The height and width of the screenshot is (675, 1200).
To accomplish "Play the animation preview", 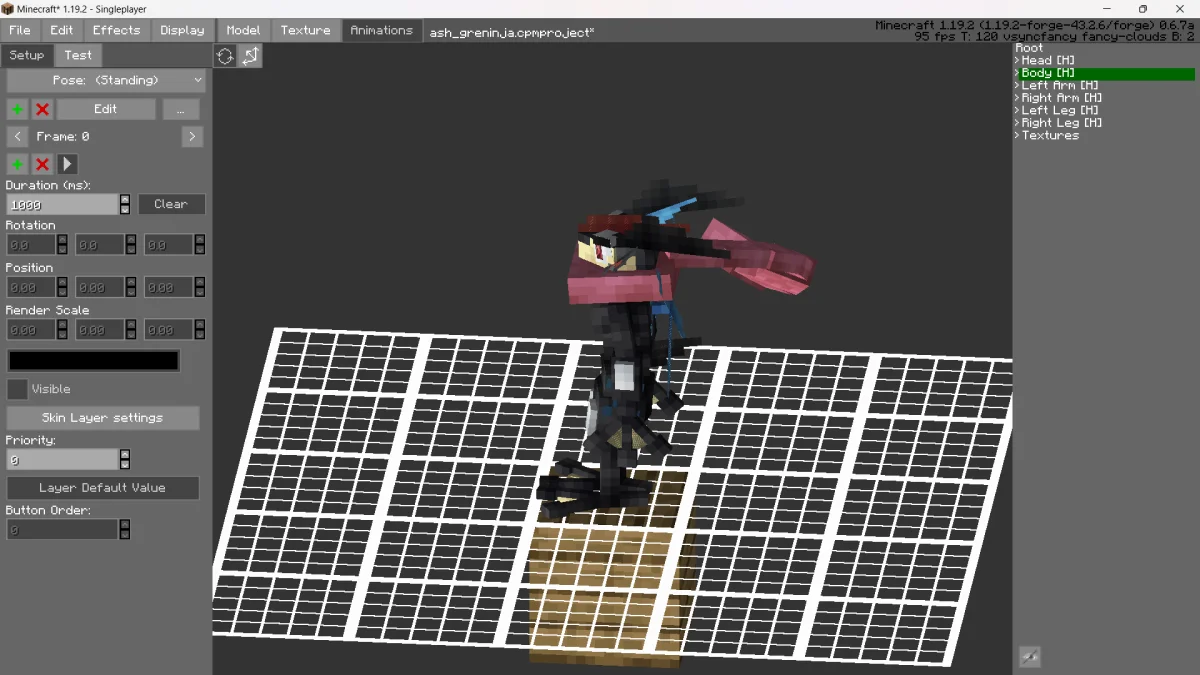I will [x=67, y=164].
